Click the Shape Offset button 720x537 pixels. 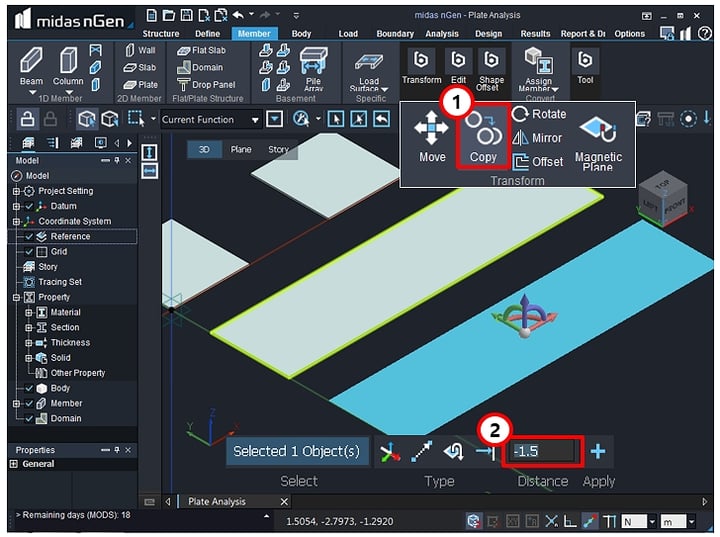tap(491, 69)
